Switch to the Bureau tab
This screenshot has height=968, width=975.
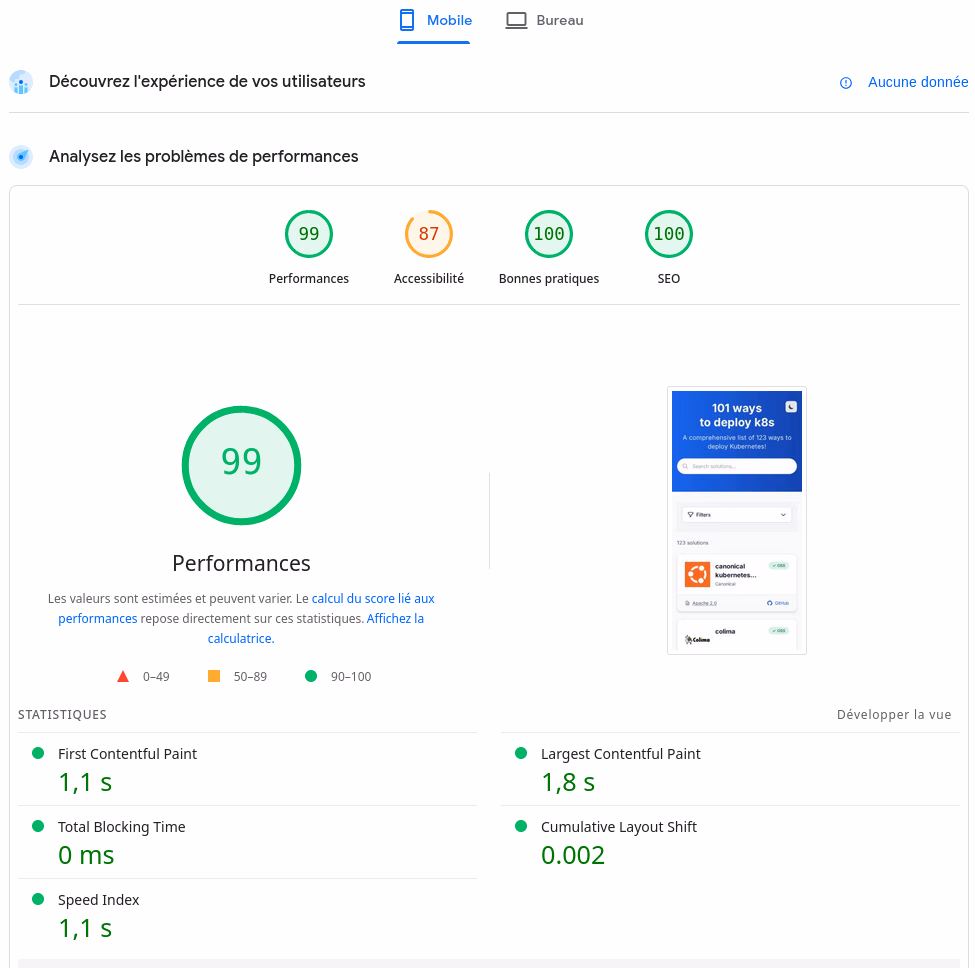[544, 19]
